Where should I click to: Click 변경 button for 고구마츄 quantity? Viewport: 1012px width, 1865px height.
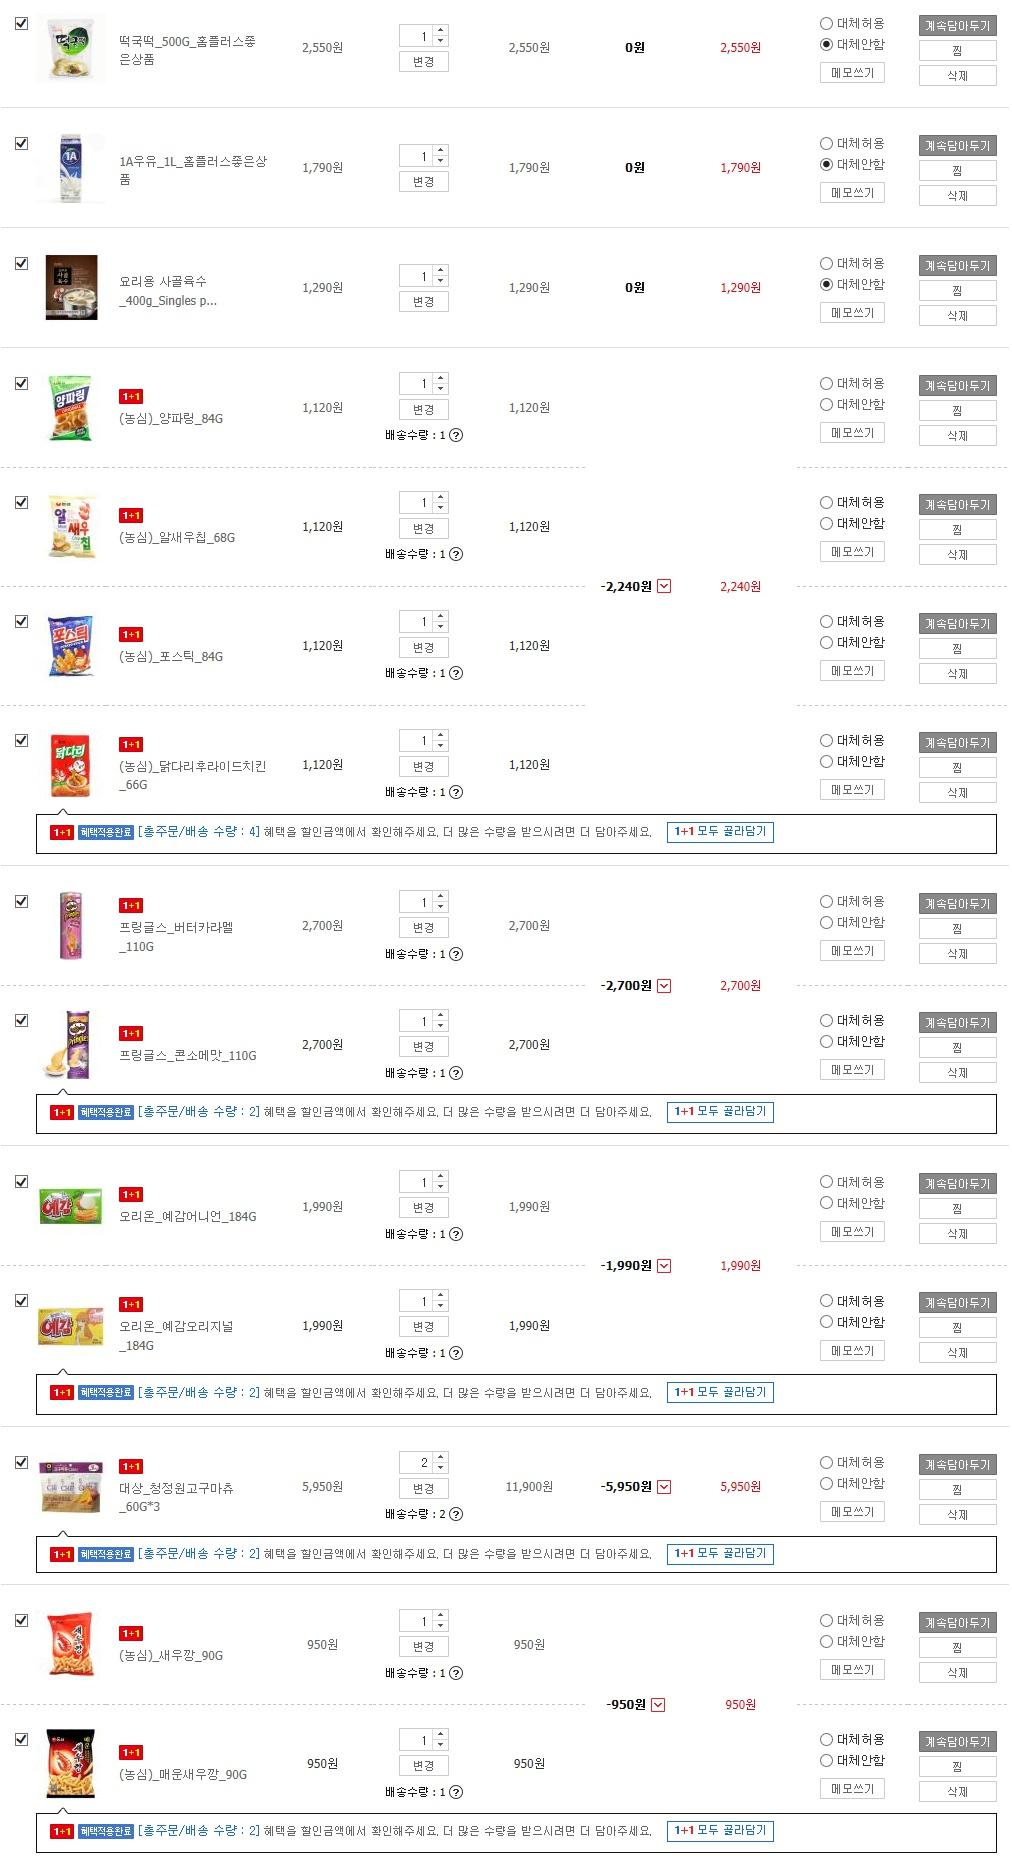point(423,1488)
